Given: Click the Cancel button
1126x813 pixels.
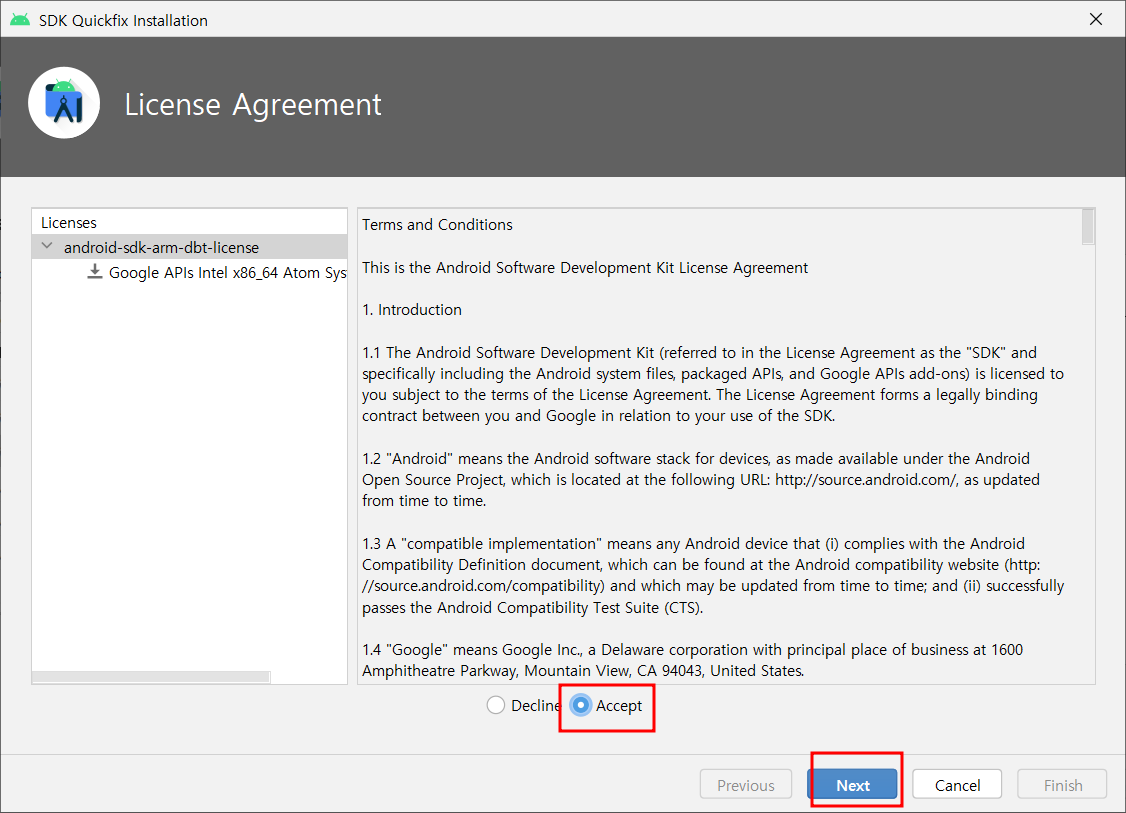Looking at the screenshot, I should [957, 785].
